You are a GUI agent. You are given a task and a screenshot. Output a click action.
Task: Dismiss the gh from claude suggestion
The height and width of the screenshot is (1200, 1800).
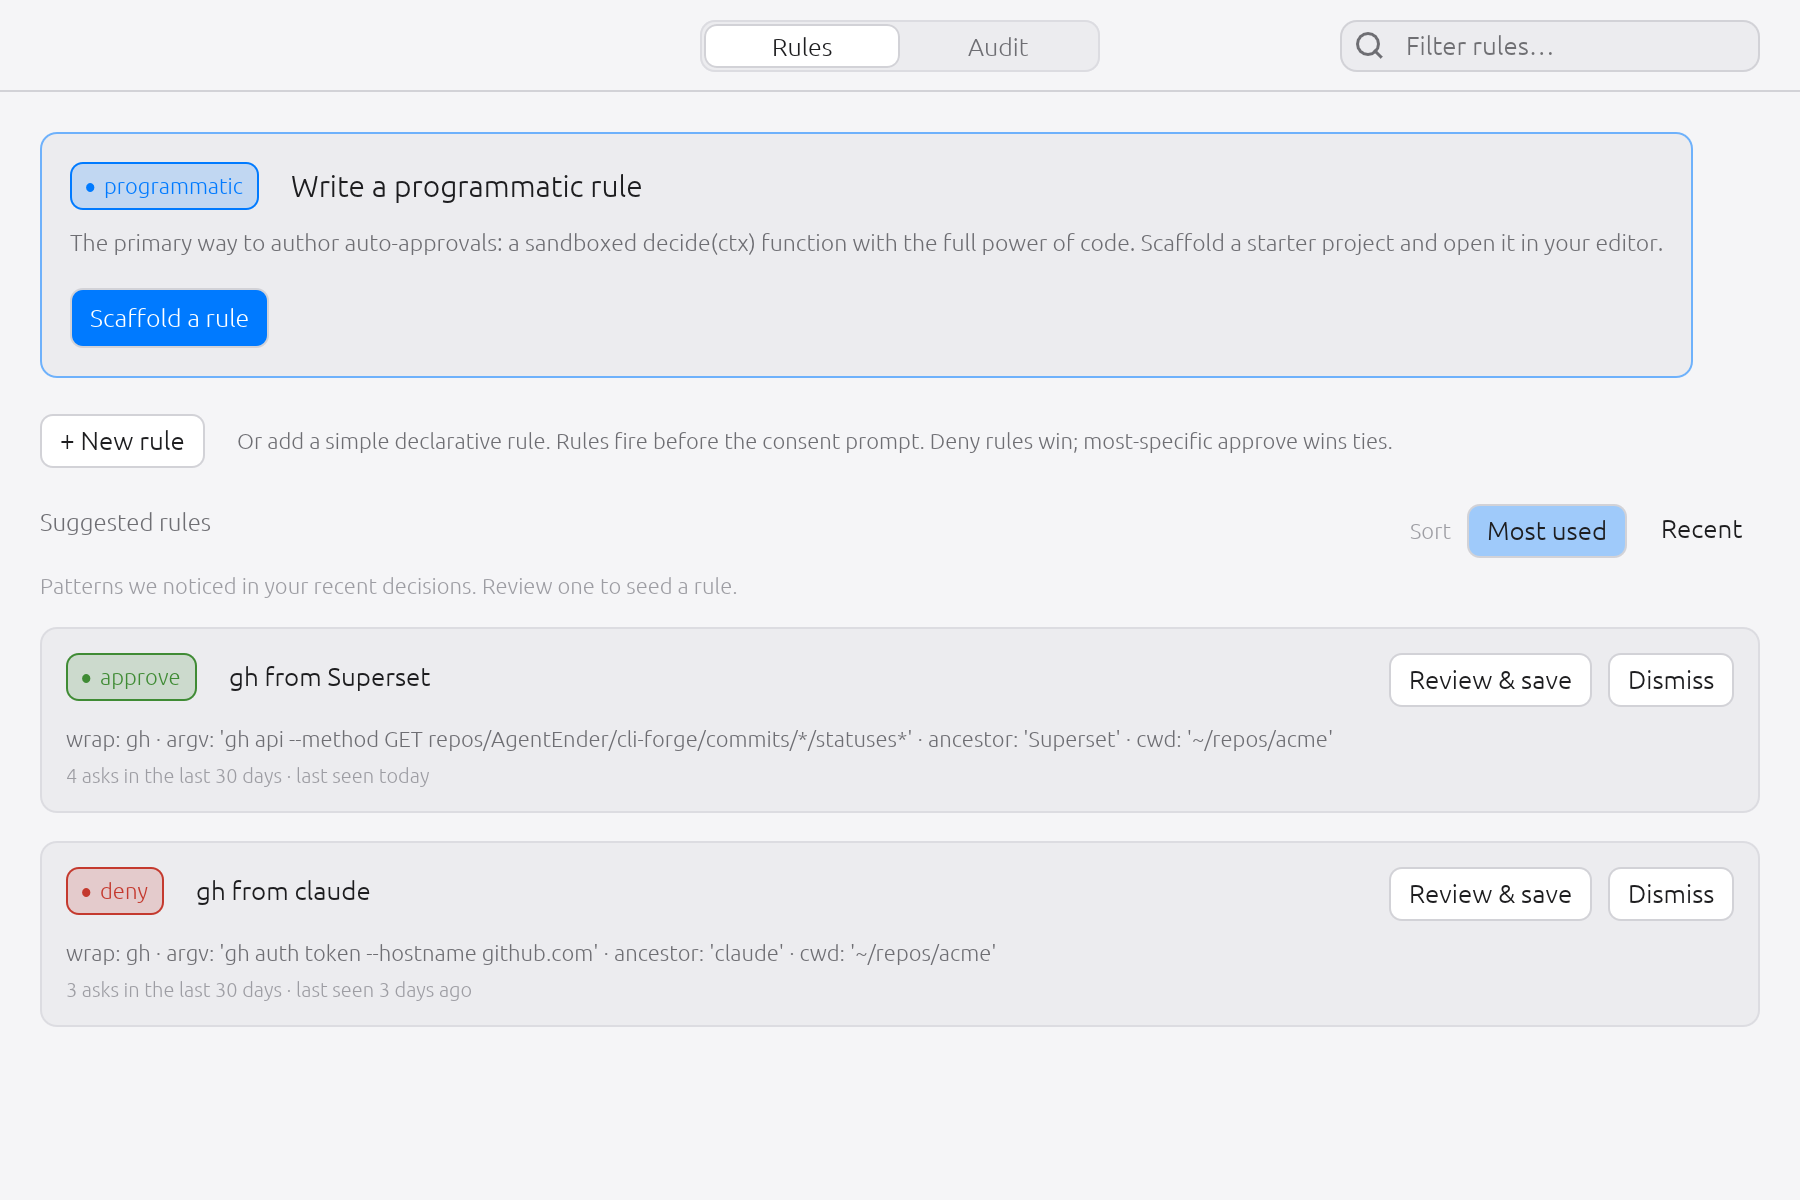pyautogui.click(x=1670, y=894)
